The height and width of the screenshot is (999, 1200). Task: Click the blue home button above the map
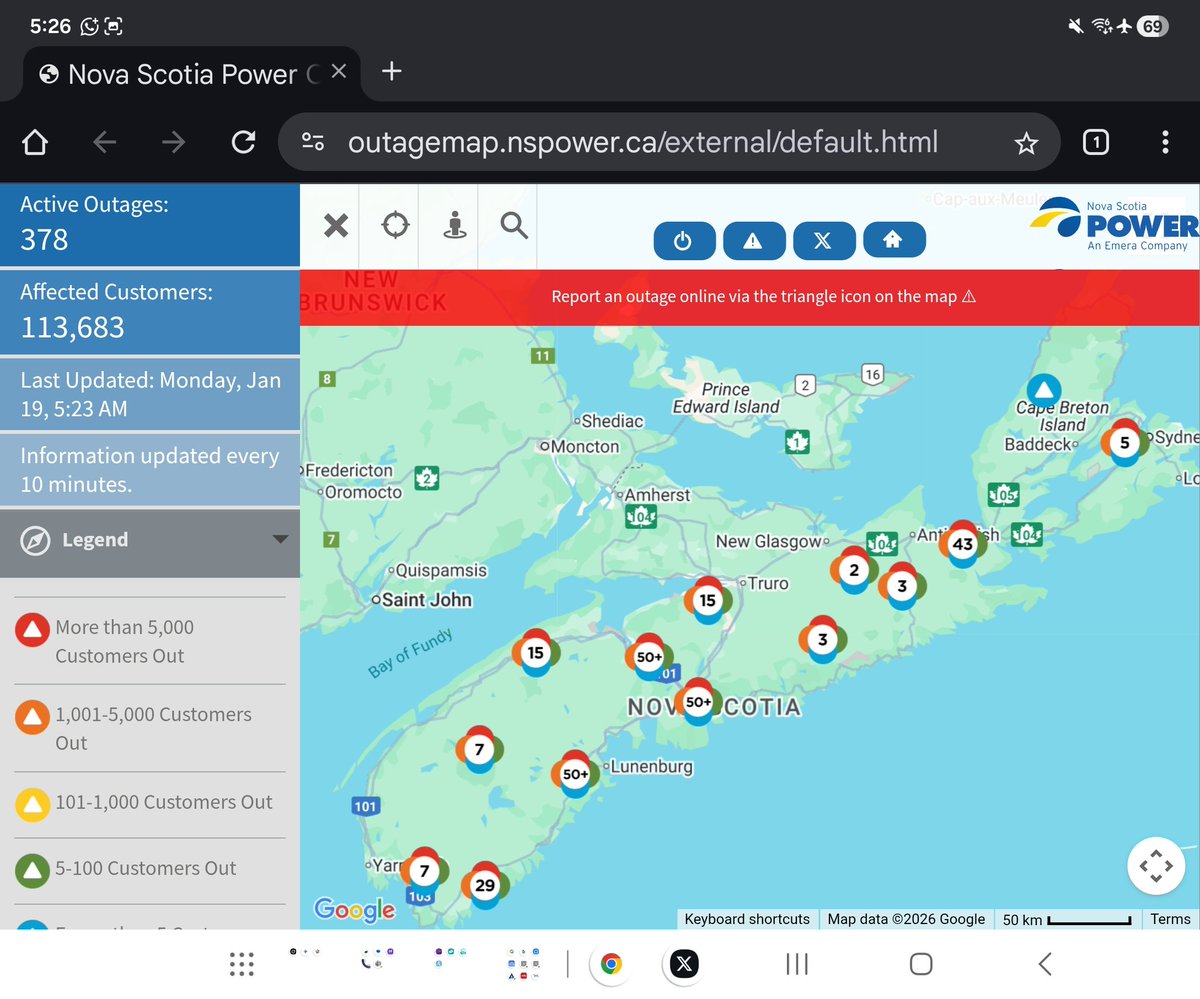[894, 240]
